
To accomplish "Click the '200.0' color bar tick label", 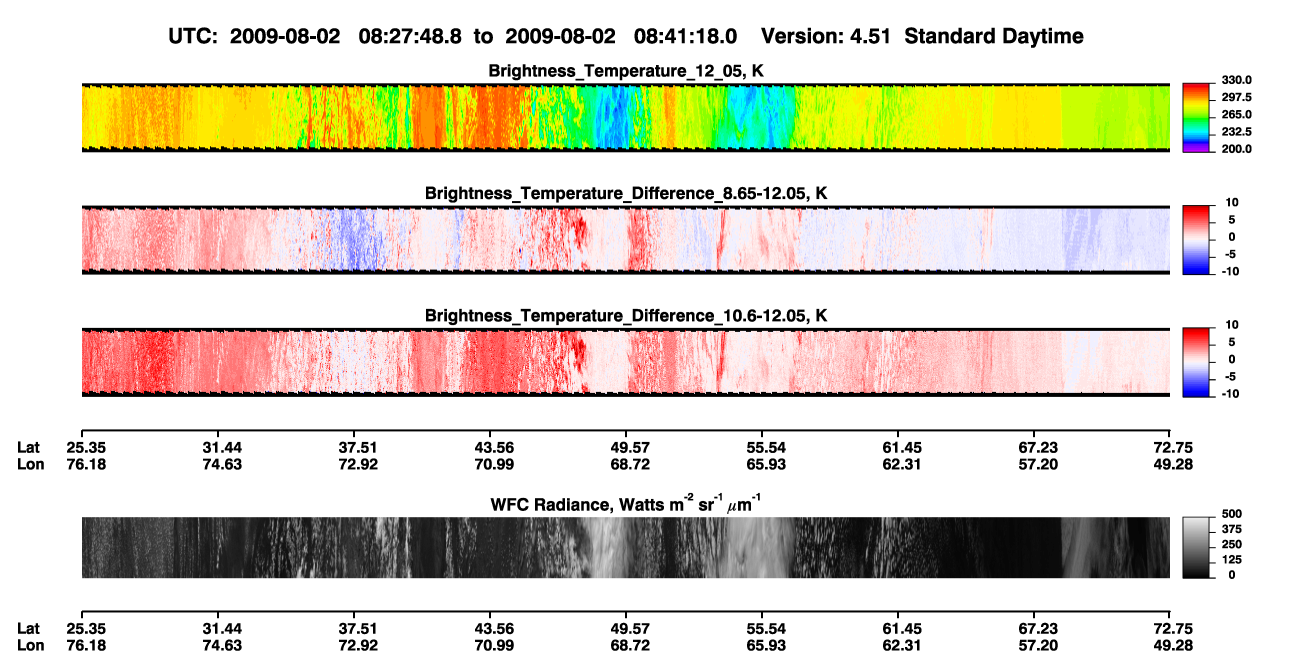I will click(1236, 149).
